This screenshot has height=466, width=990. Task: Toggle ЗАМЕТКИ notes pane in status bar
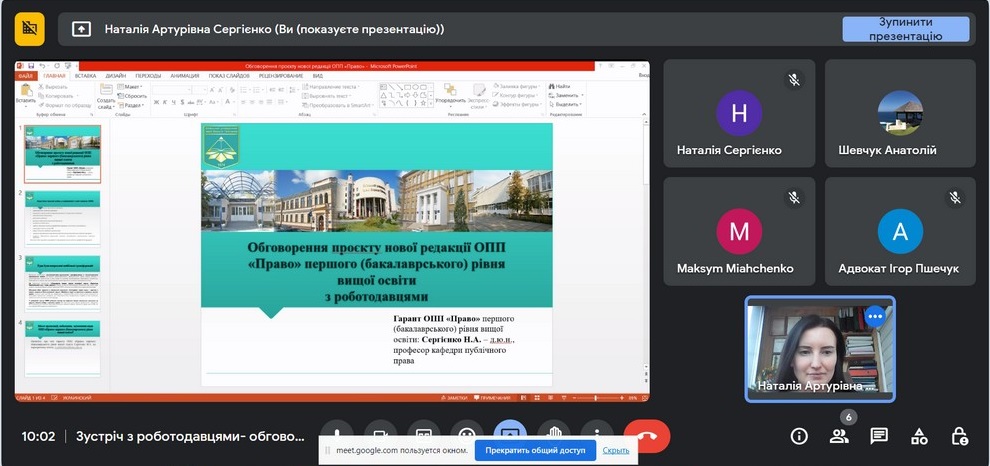[x=455, y=398]
